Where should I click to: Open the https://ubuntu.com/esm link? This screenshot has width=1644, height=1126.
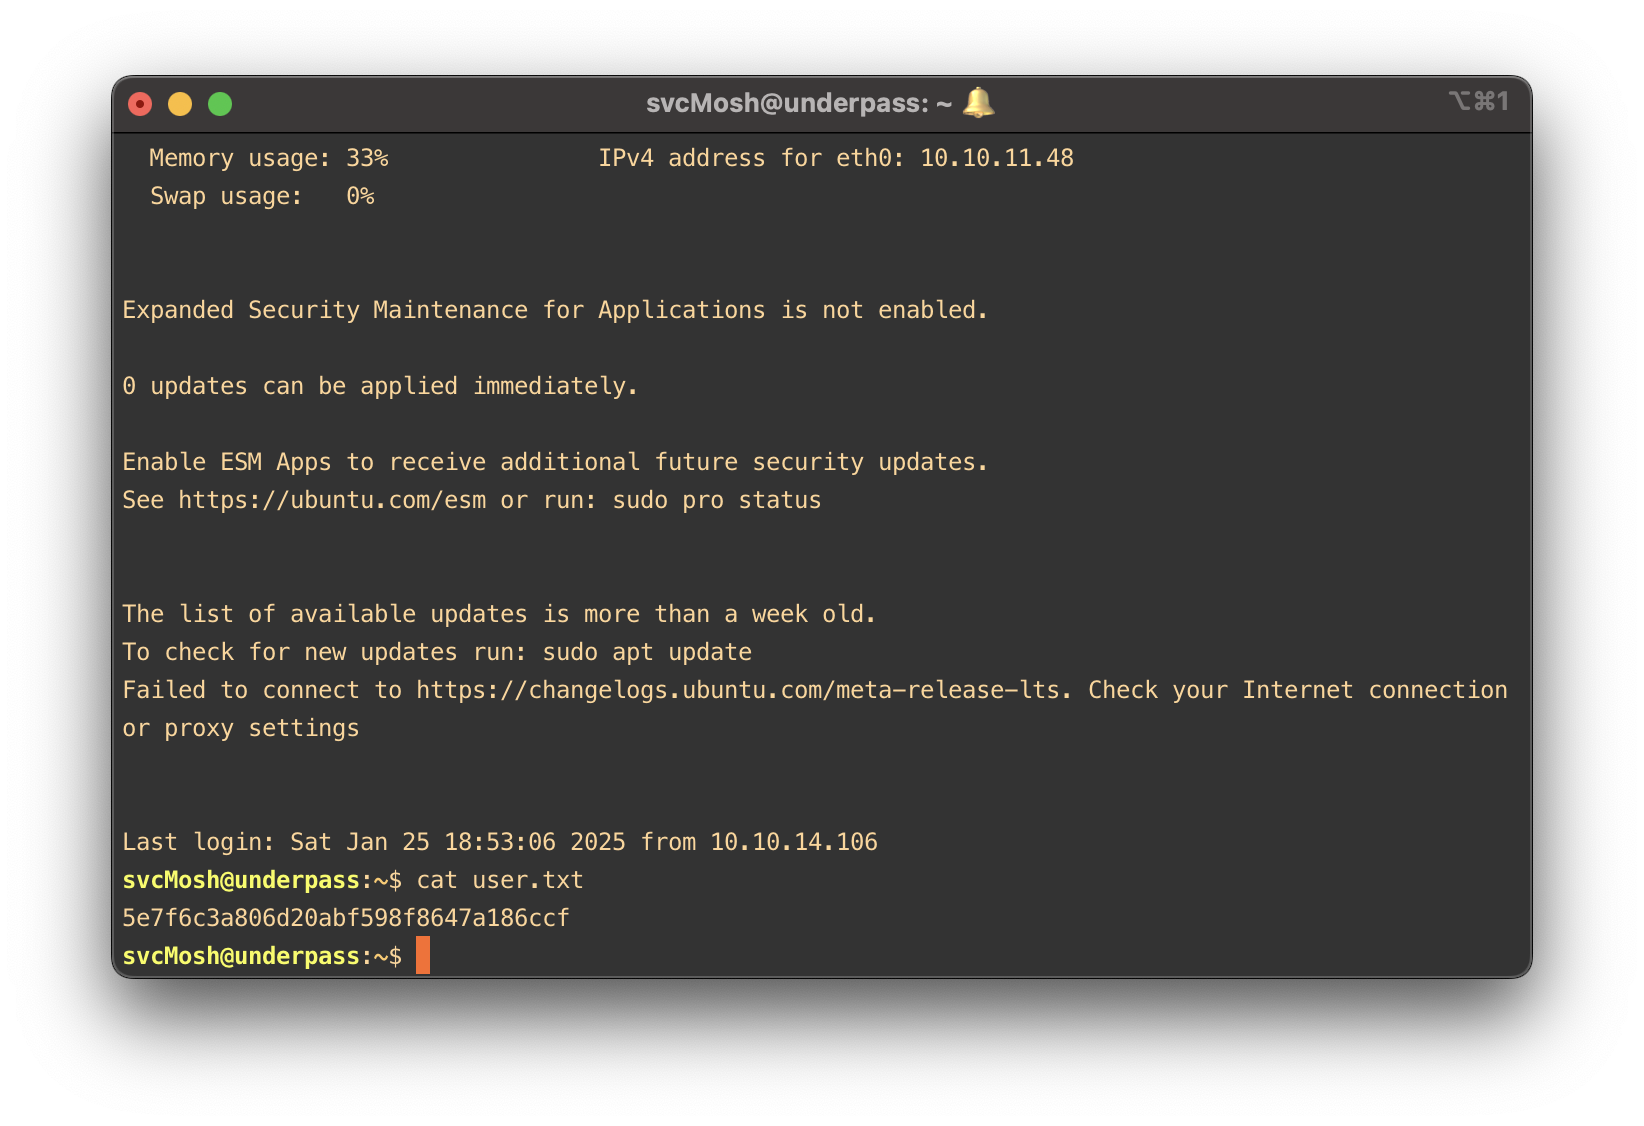point(332,500)
